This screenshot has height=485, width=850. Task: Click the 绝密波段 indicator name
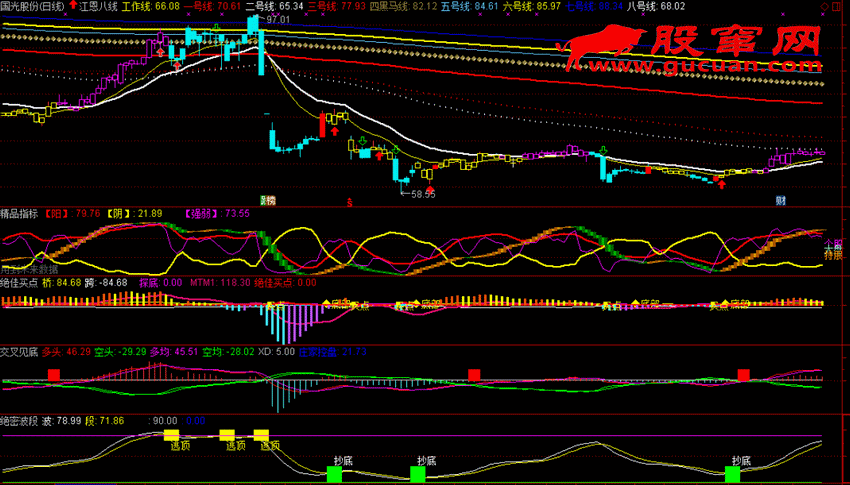click(19, 421)
